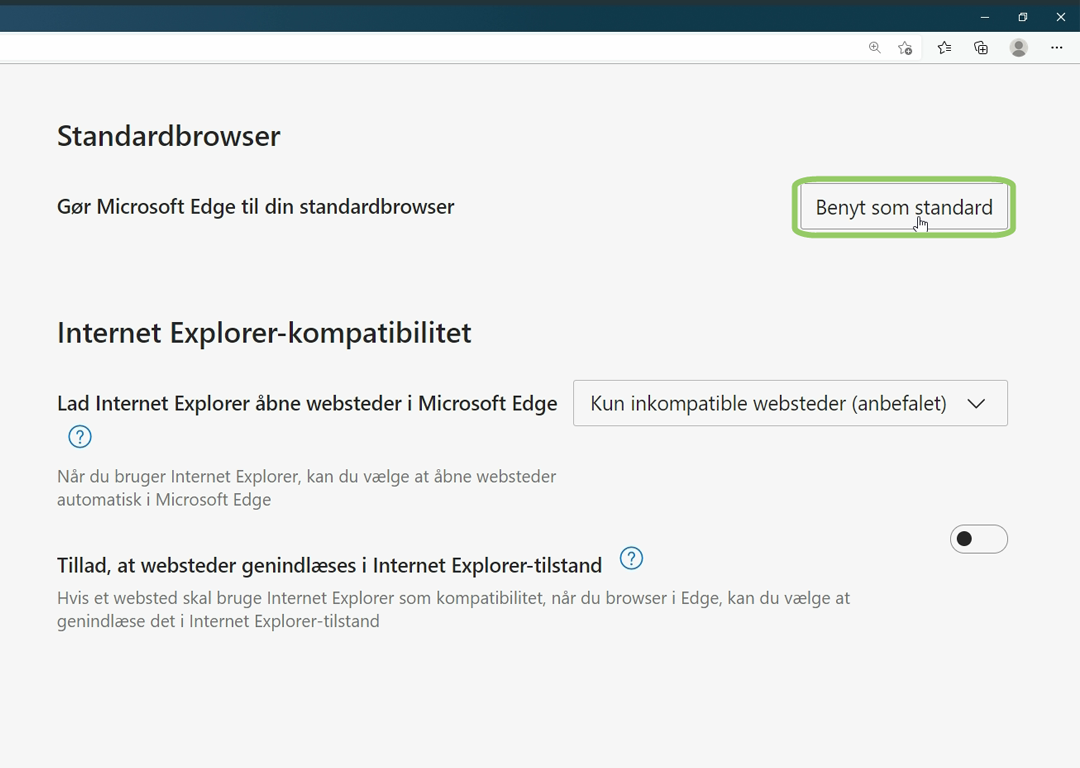Click the label Tillad, at websteder genindlæses
The image size is (1080, 768).
coord(329,565)
